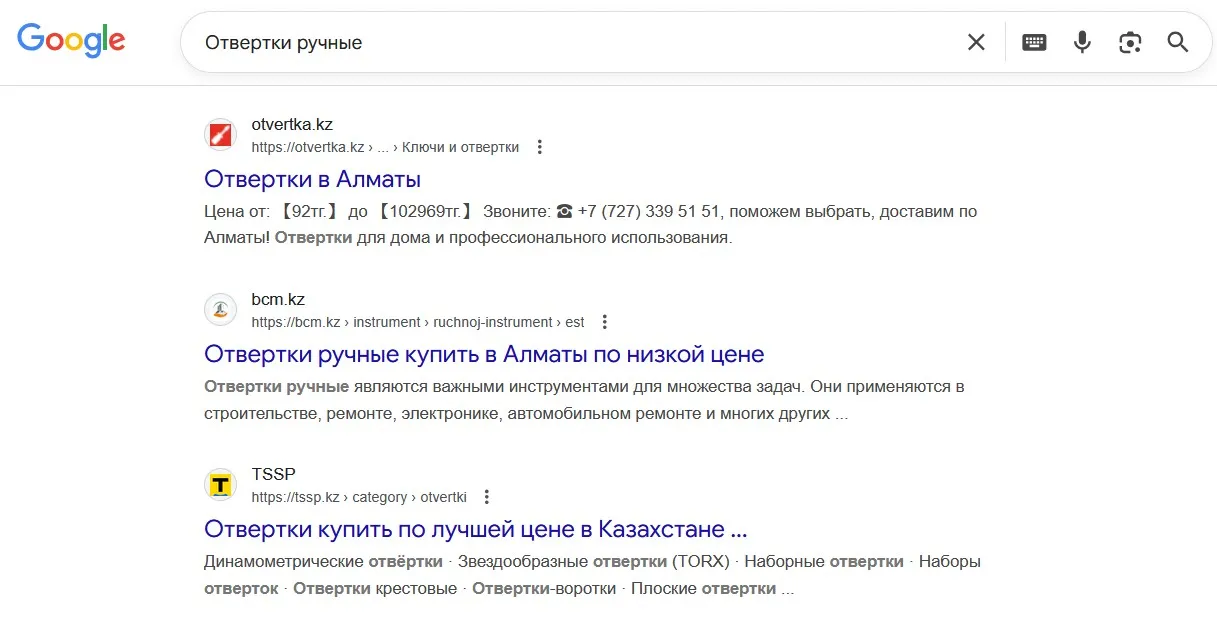Start voice search with microphone
Screen dimensions: 1217x631
tap(1082, 42)
